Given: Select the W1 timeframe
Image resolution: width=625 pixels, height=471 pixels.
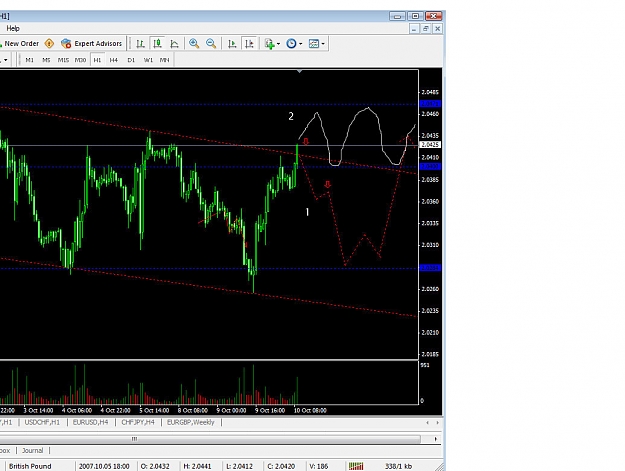Looking at the screenshot, I should tap(148, 60).
